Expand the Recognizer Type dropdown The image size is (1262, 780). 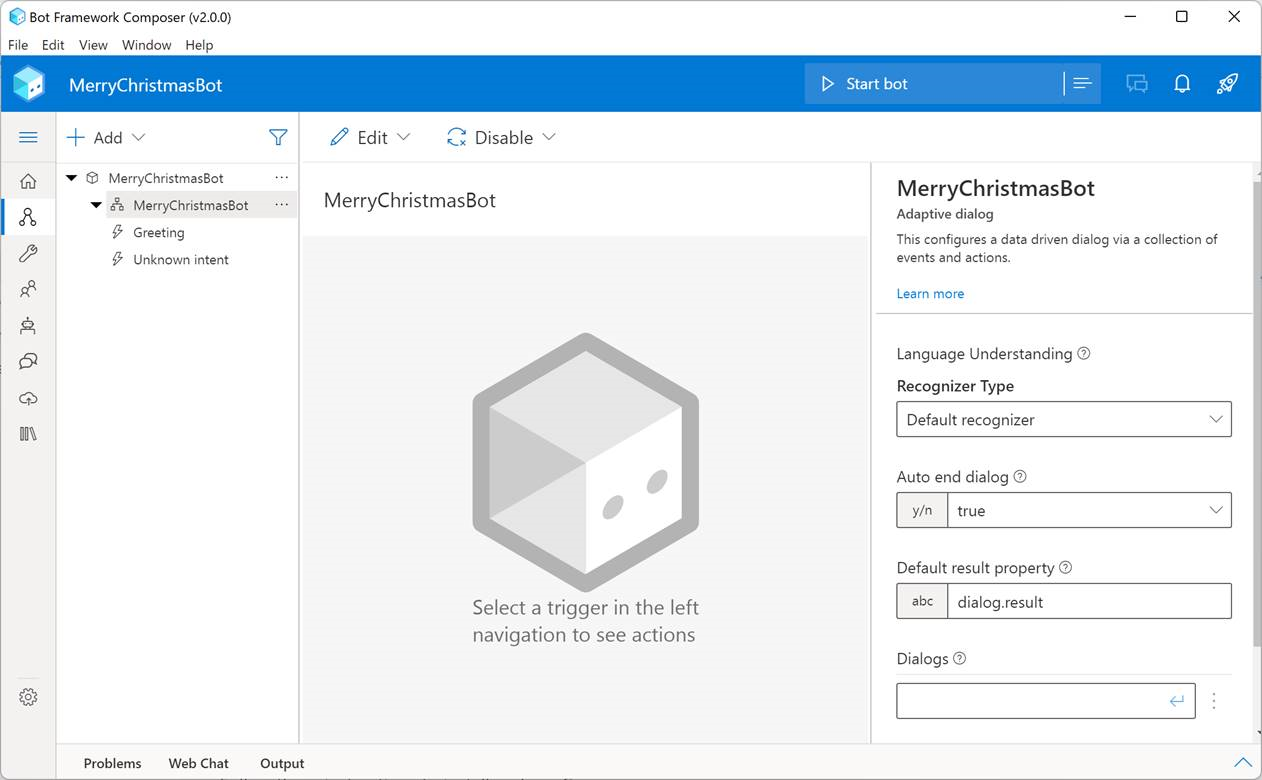pyautogui.click(x=1063, y=420)
